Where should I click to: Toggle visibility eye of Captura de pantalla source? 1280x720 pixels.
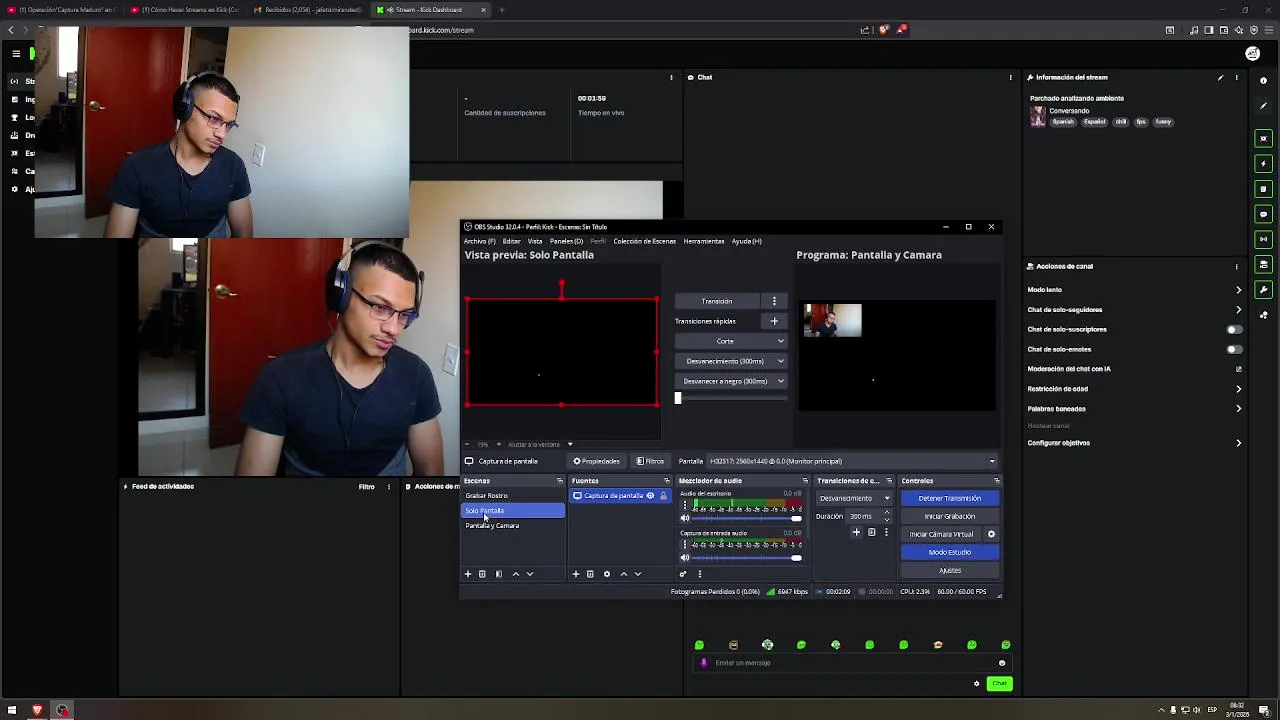pyautogui.click(x=650, y=496)
